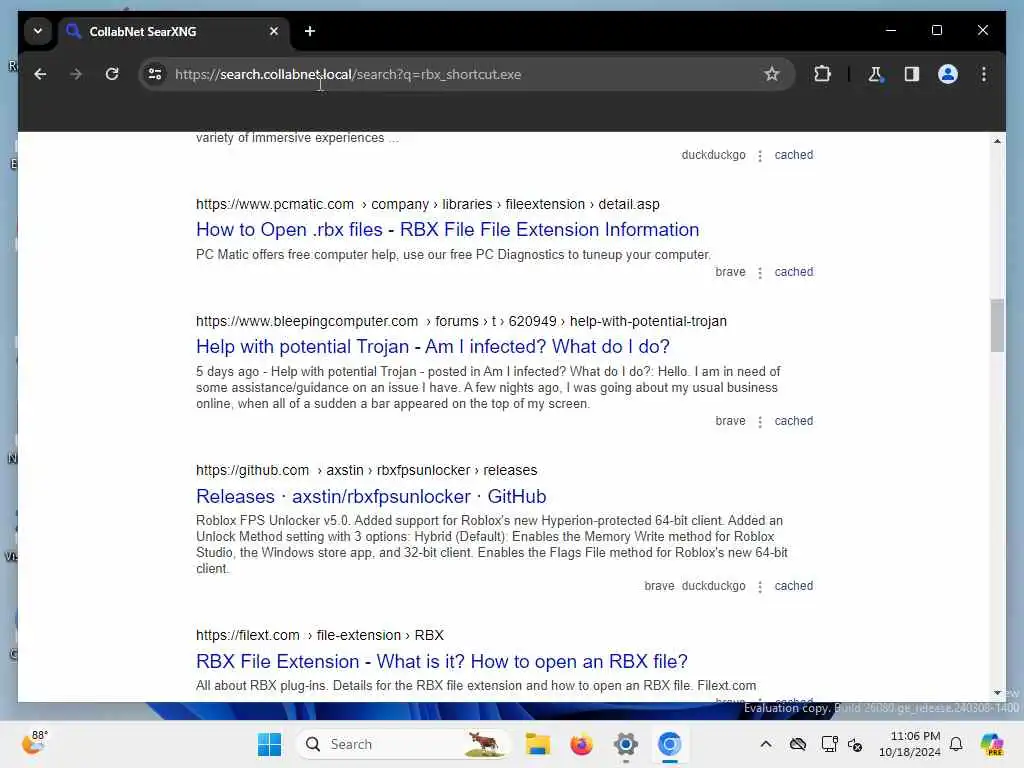Show hidden system tray icons chevron
The width and height of the screenshot is (1024, 768).
click(766, 744)
